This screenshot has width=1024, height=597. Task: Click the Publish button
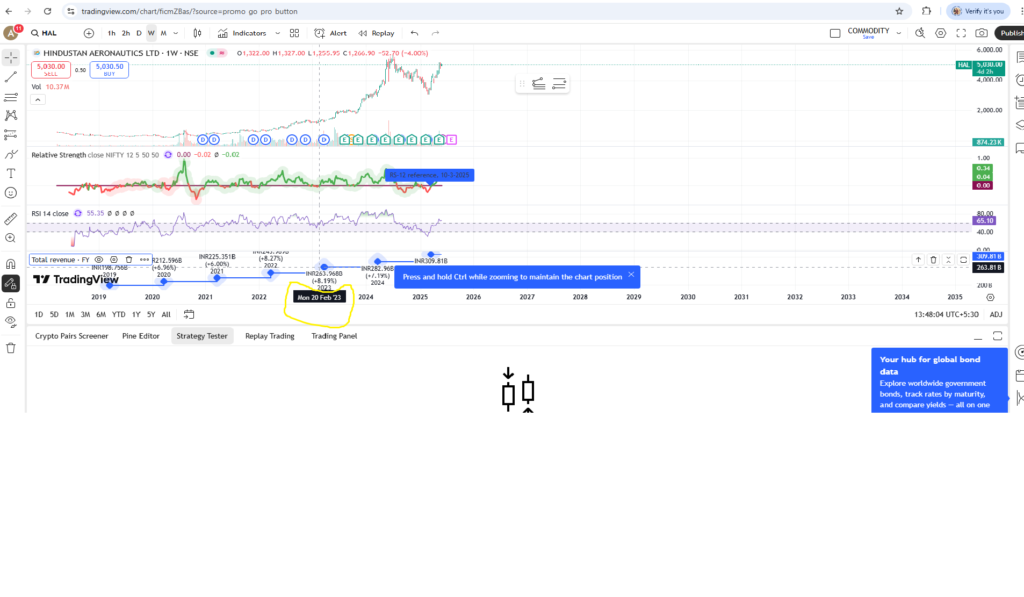1010,33
